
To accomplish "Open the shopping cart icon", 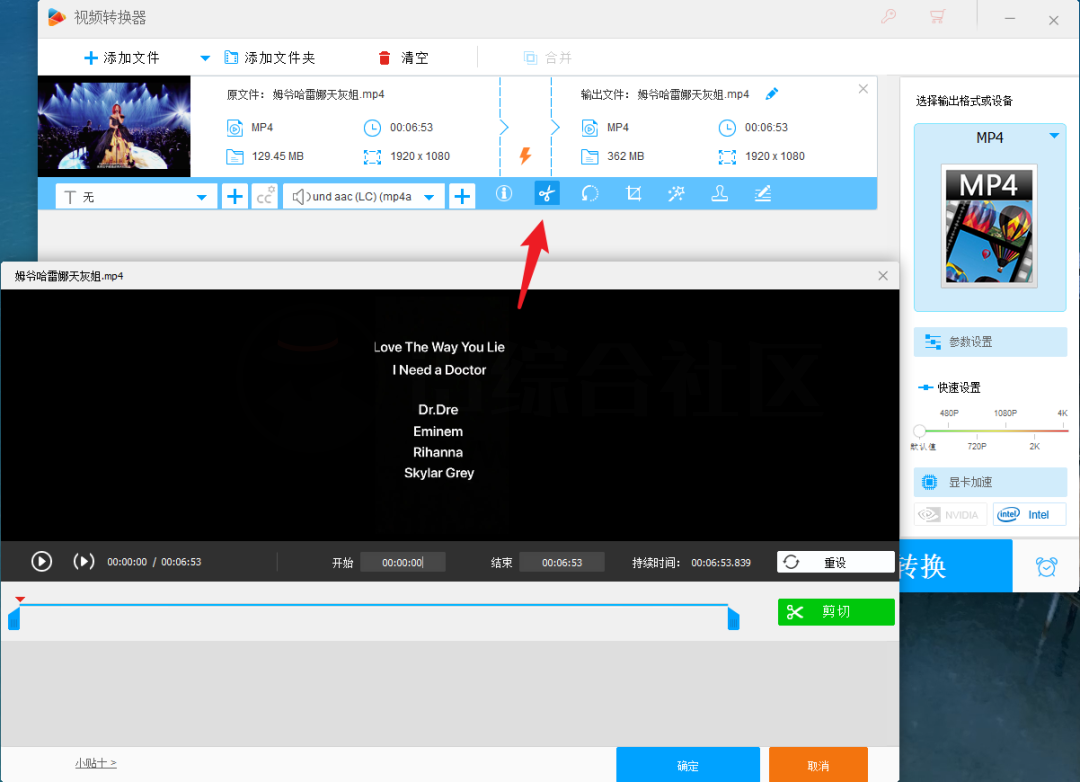I will pyautogui.click(x=937, y=17).
